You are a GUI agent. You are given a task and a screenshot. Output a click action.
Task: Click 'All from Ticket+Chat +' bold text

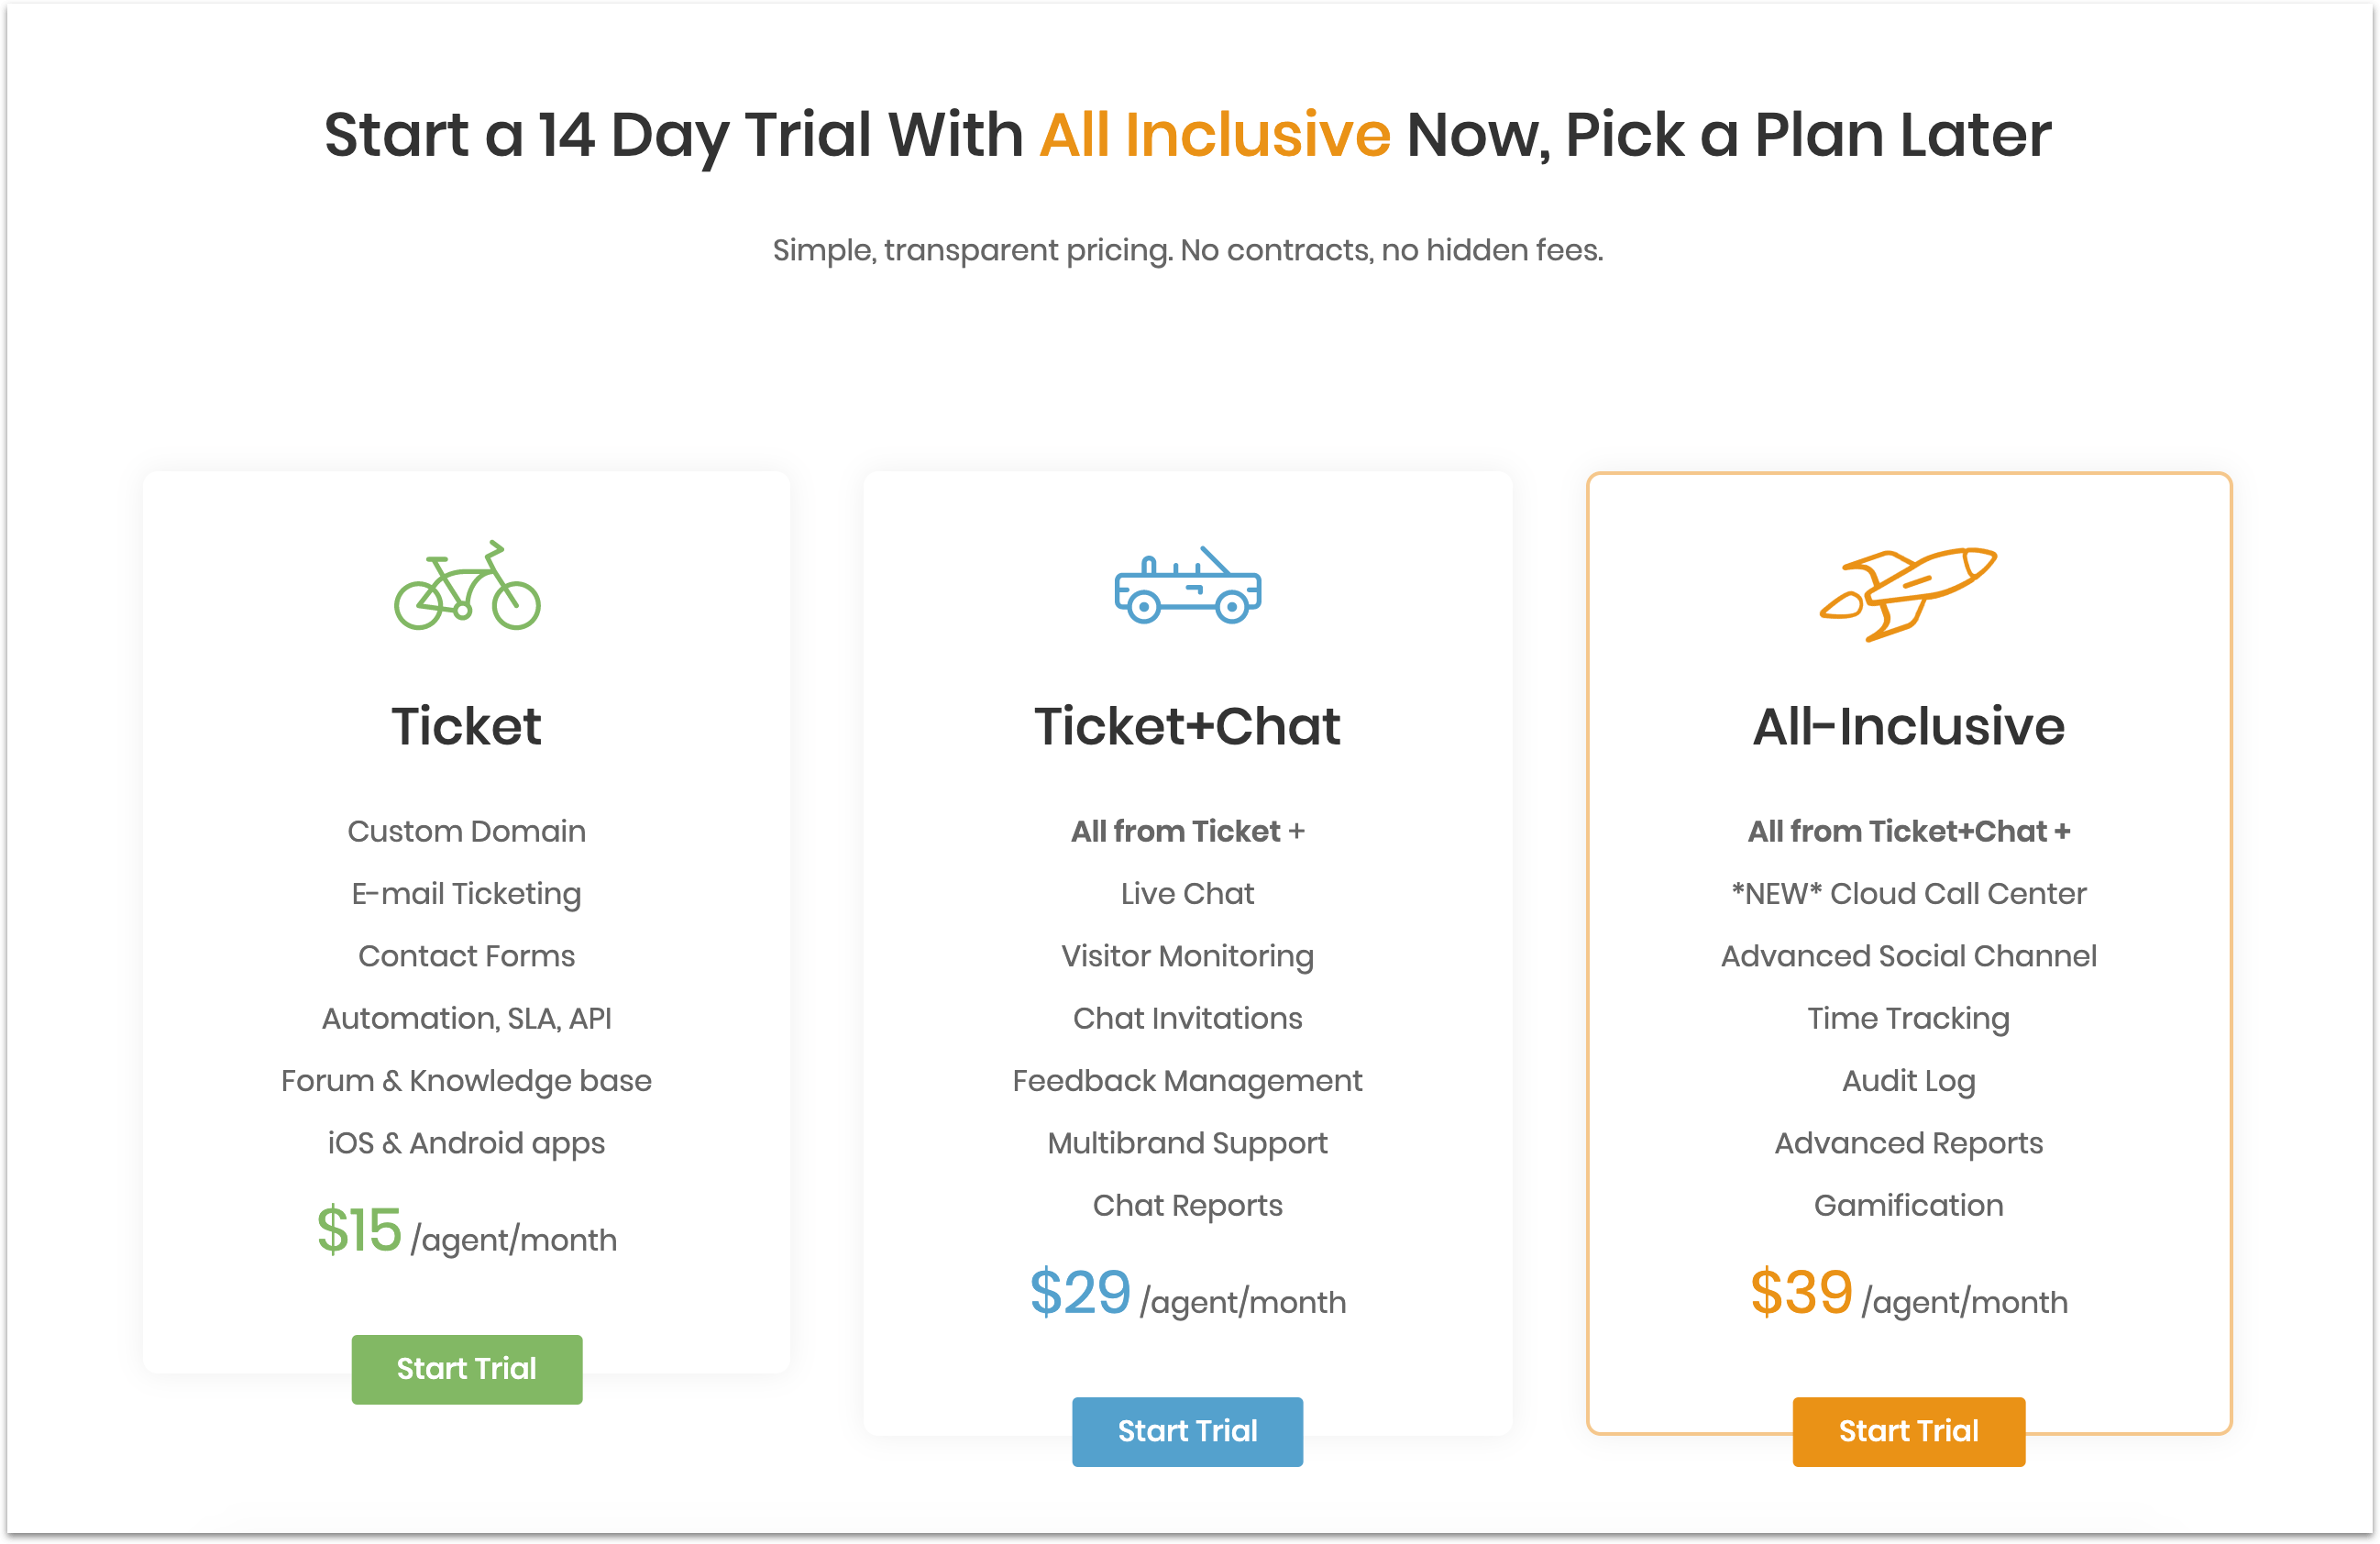pos(1908,831)
